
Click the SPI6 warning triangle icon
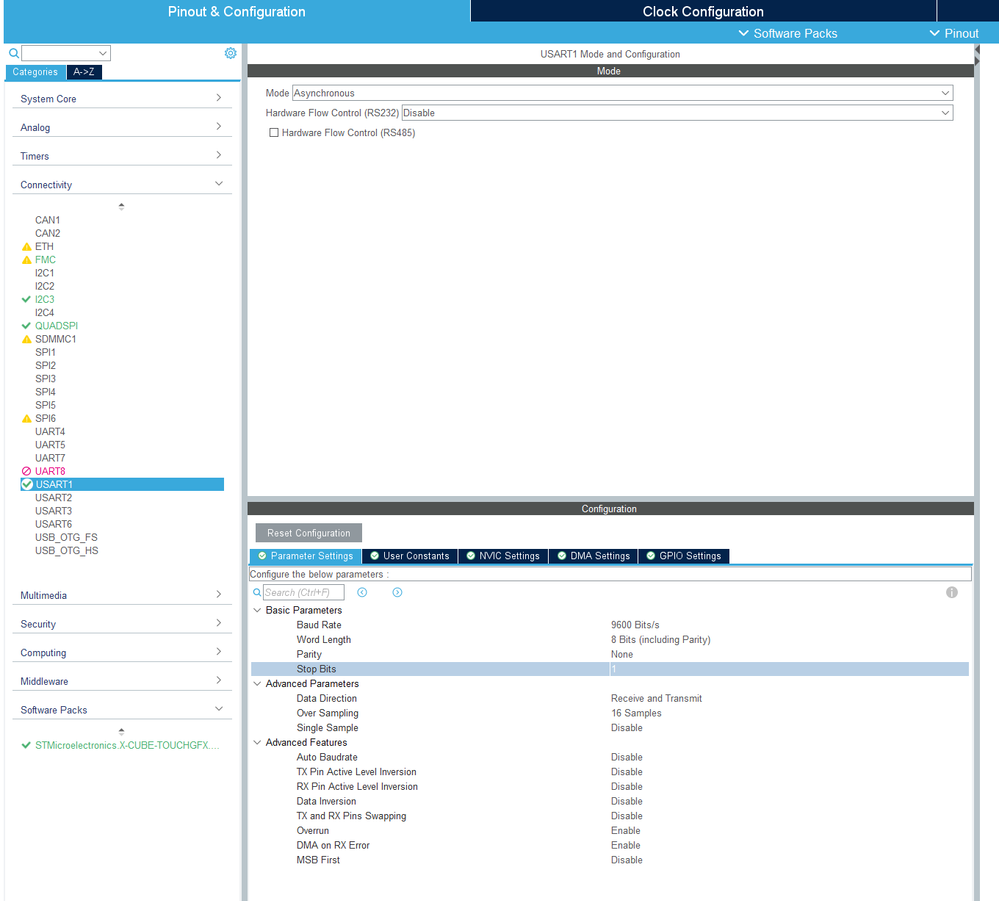coord(27,419)
